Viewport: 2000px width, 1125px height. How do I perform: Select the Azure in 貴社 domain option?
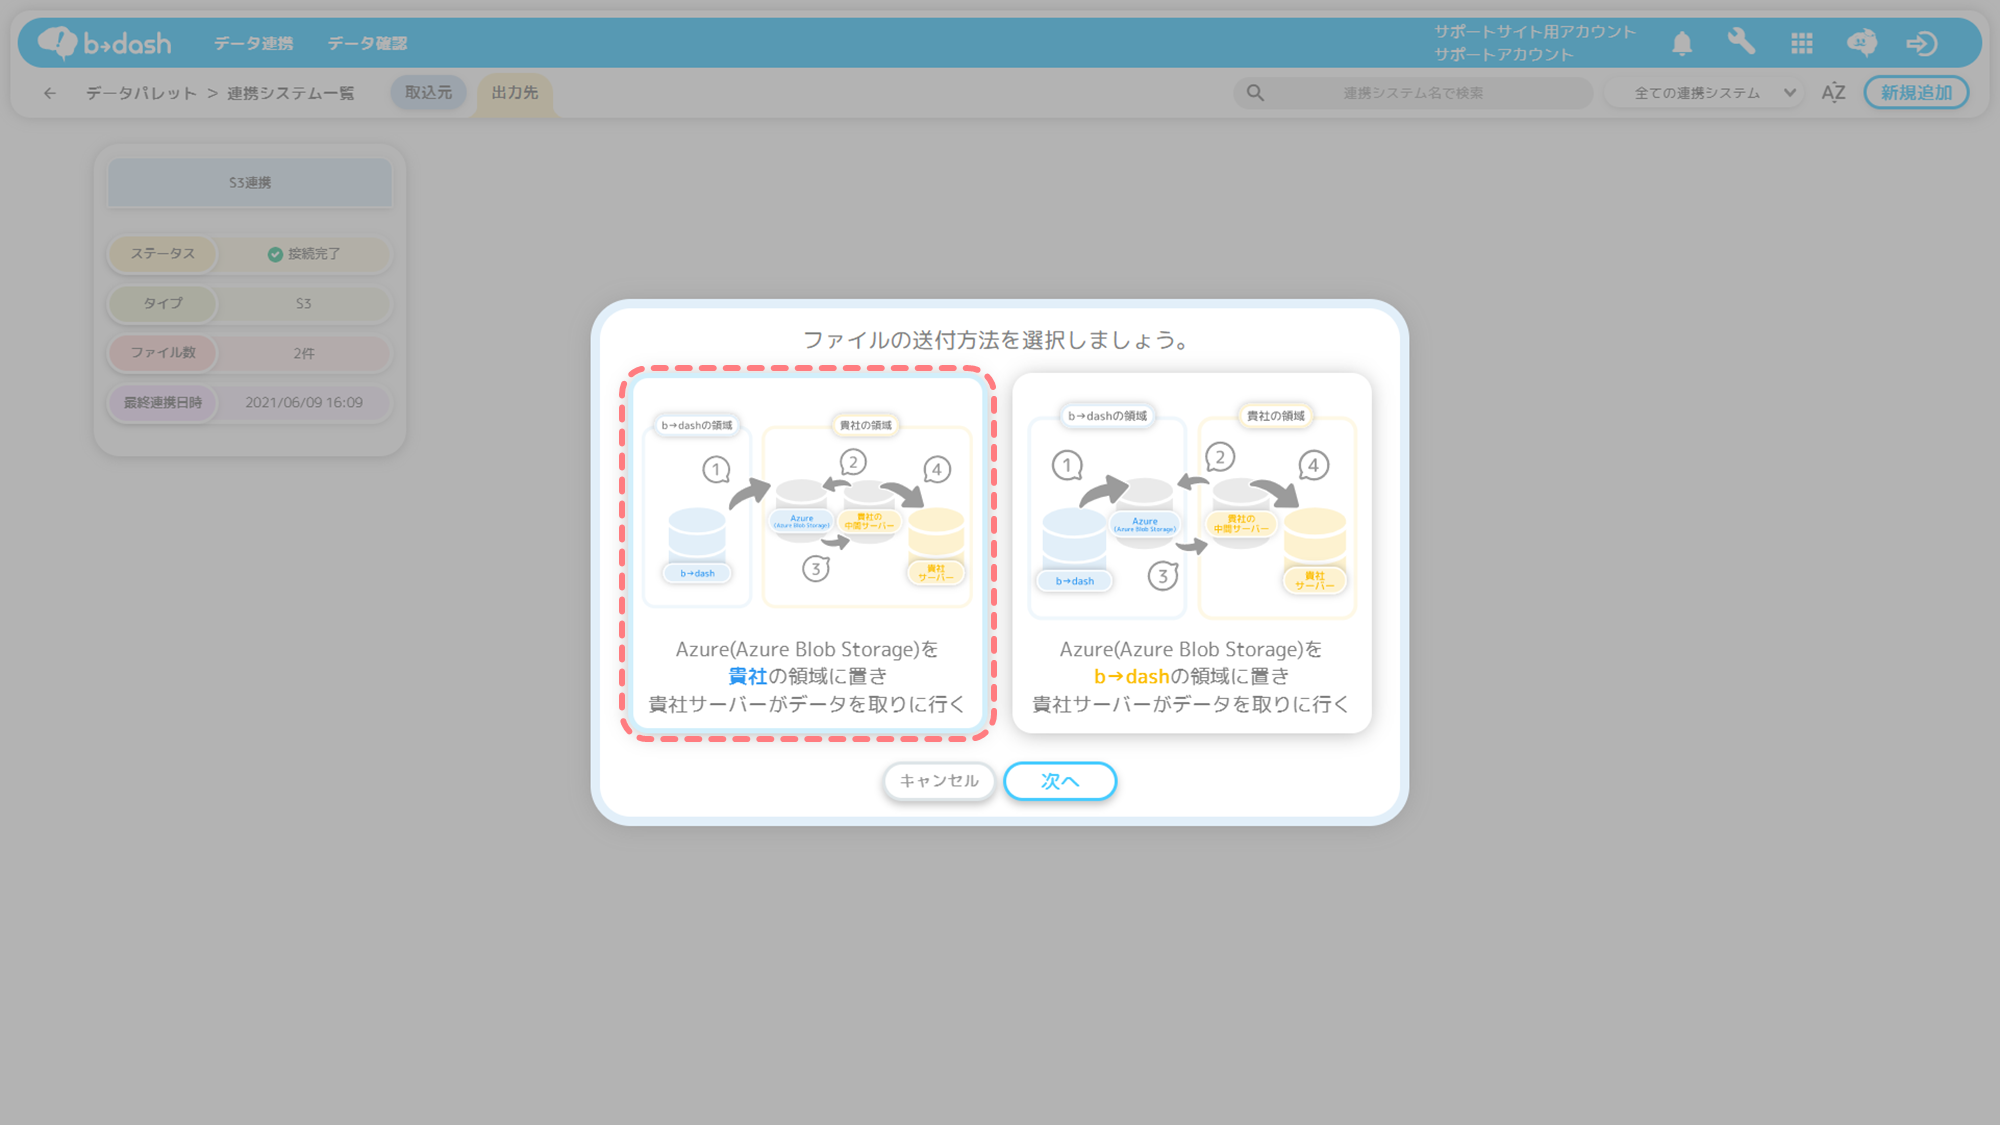click(x=807, y=553)
